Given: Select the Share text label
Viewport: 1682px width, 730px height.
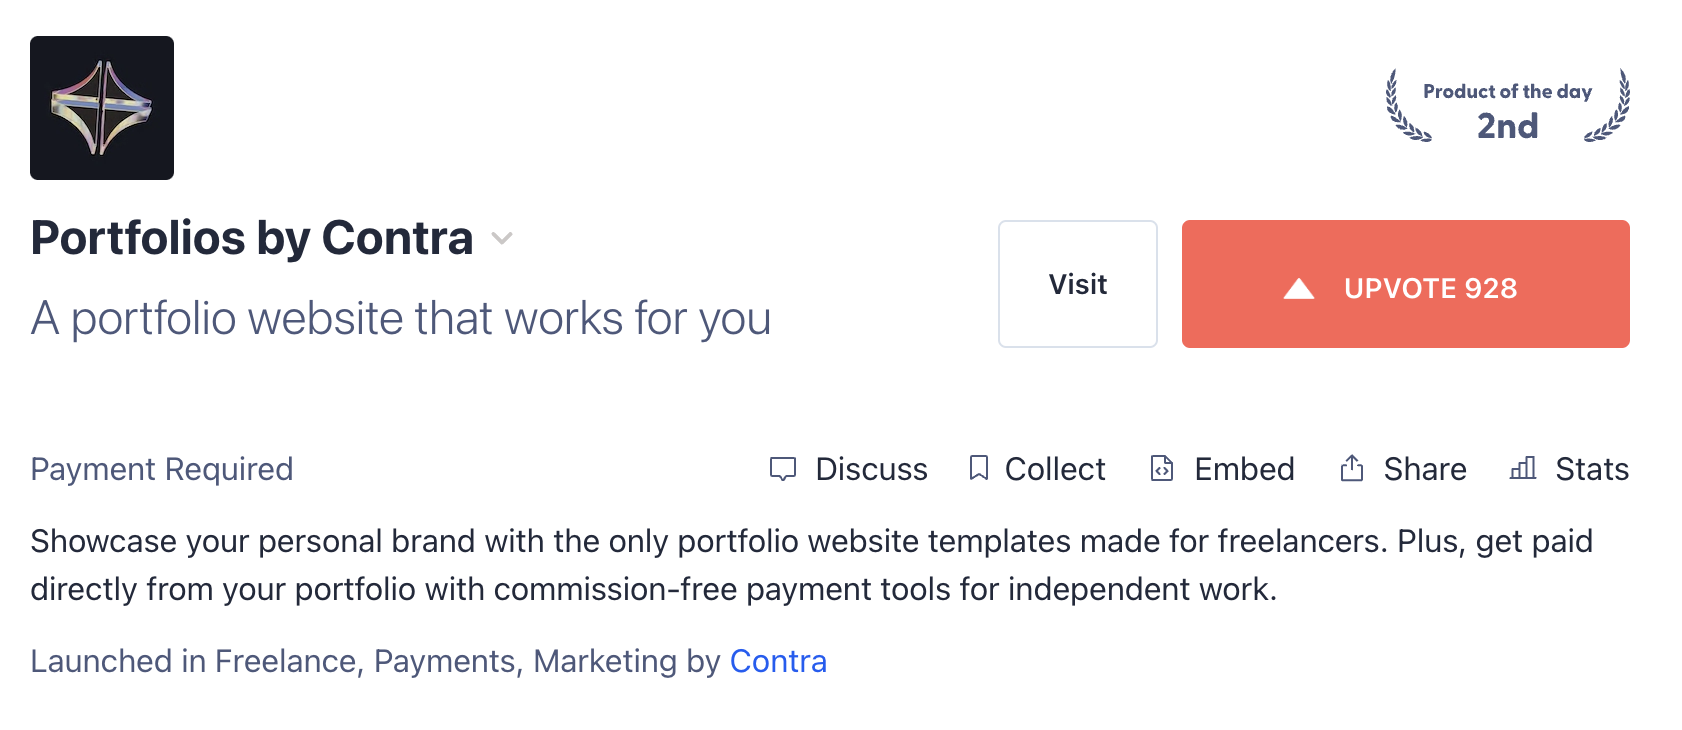Looking at the screenshot, I should [1425, 469].
